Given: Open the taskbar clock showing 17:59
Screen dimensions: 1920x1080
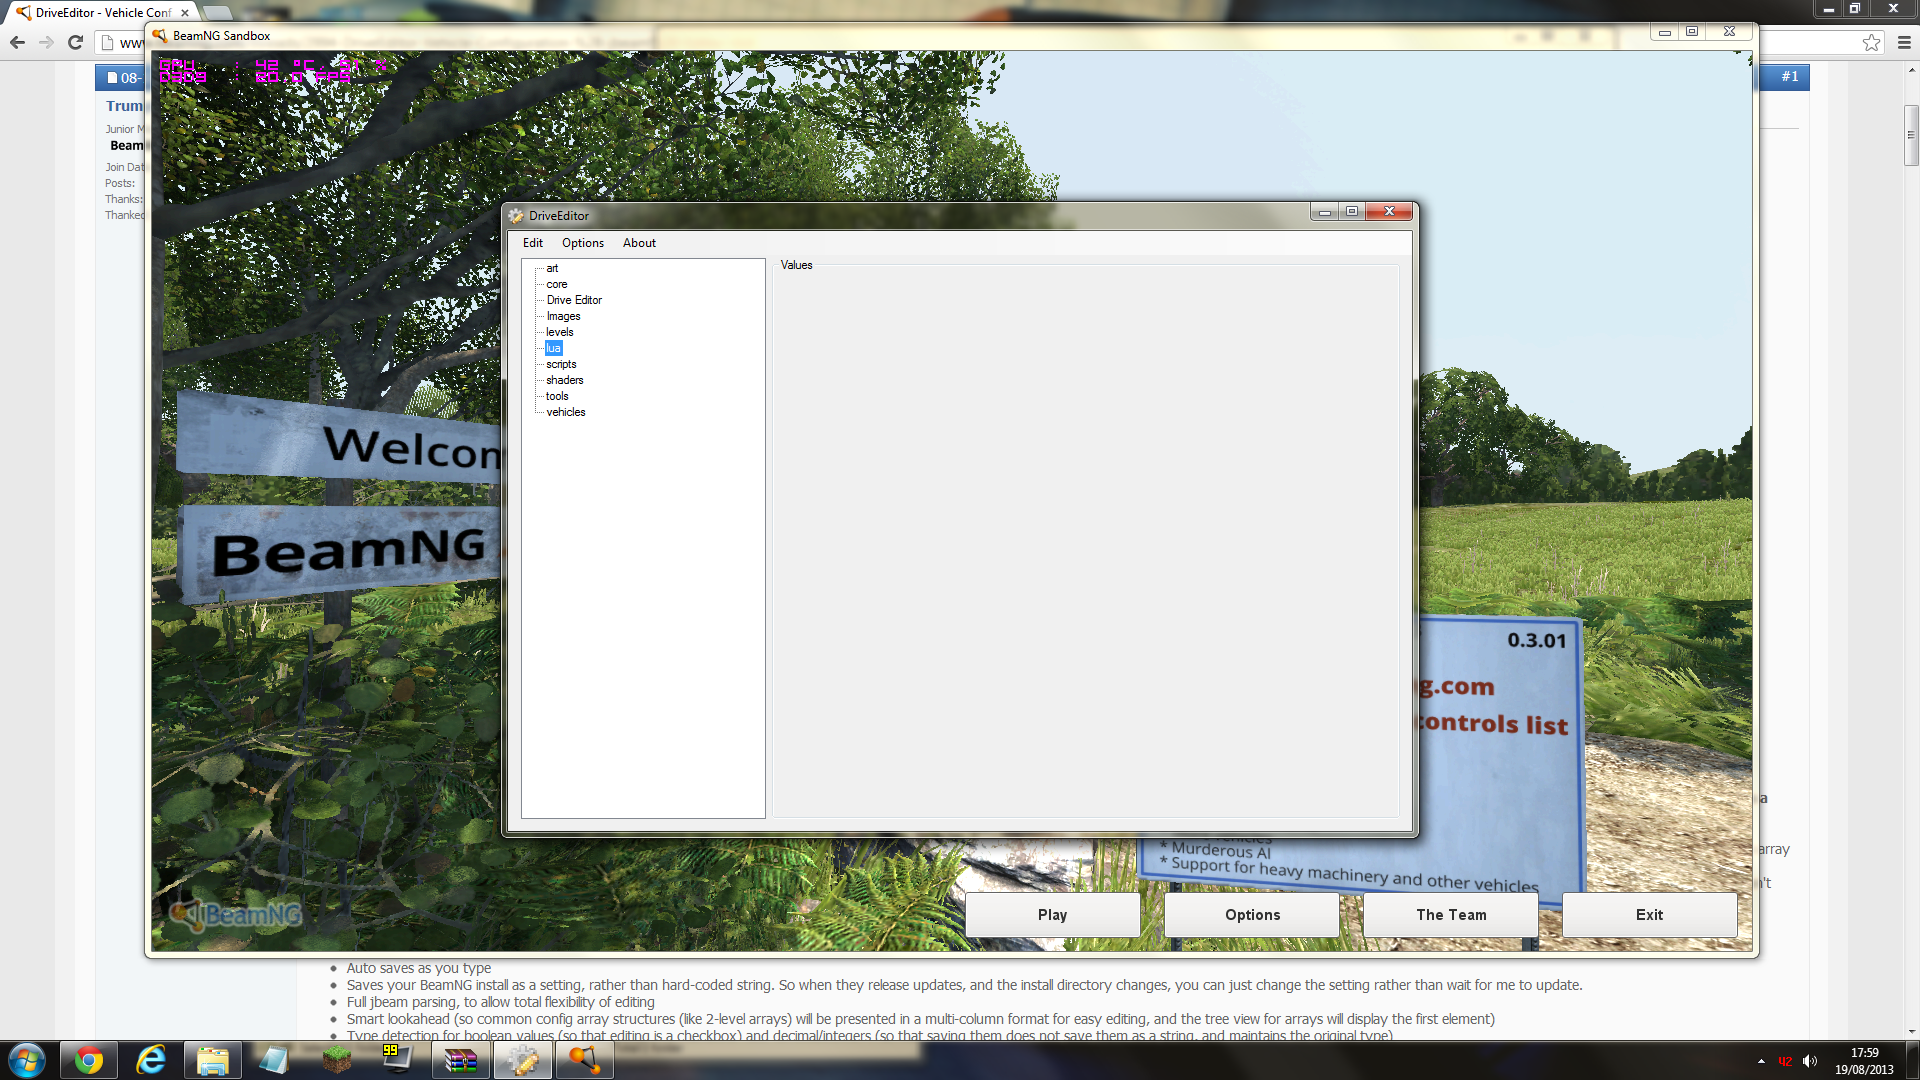Looking at the screenshot, I should (1864, 1061).
